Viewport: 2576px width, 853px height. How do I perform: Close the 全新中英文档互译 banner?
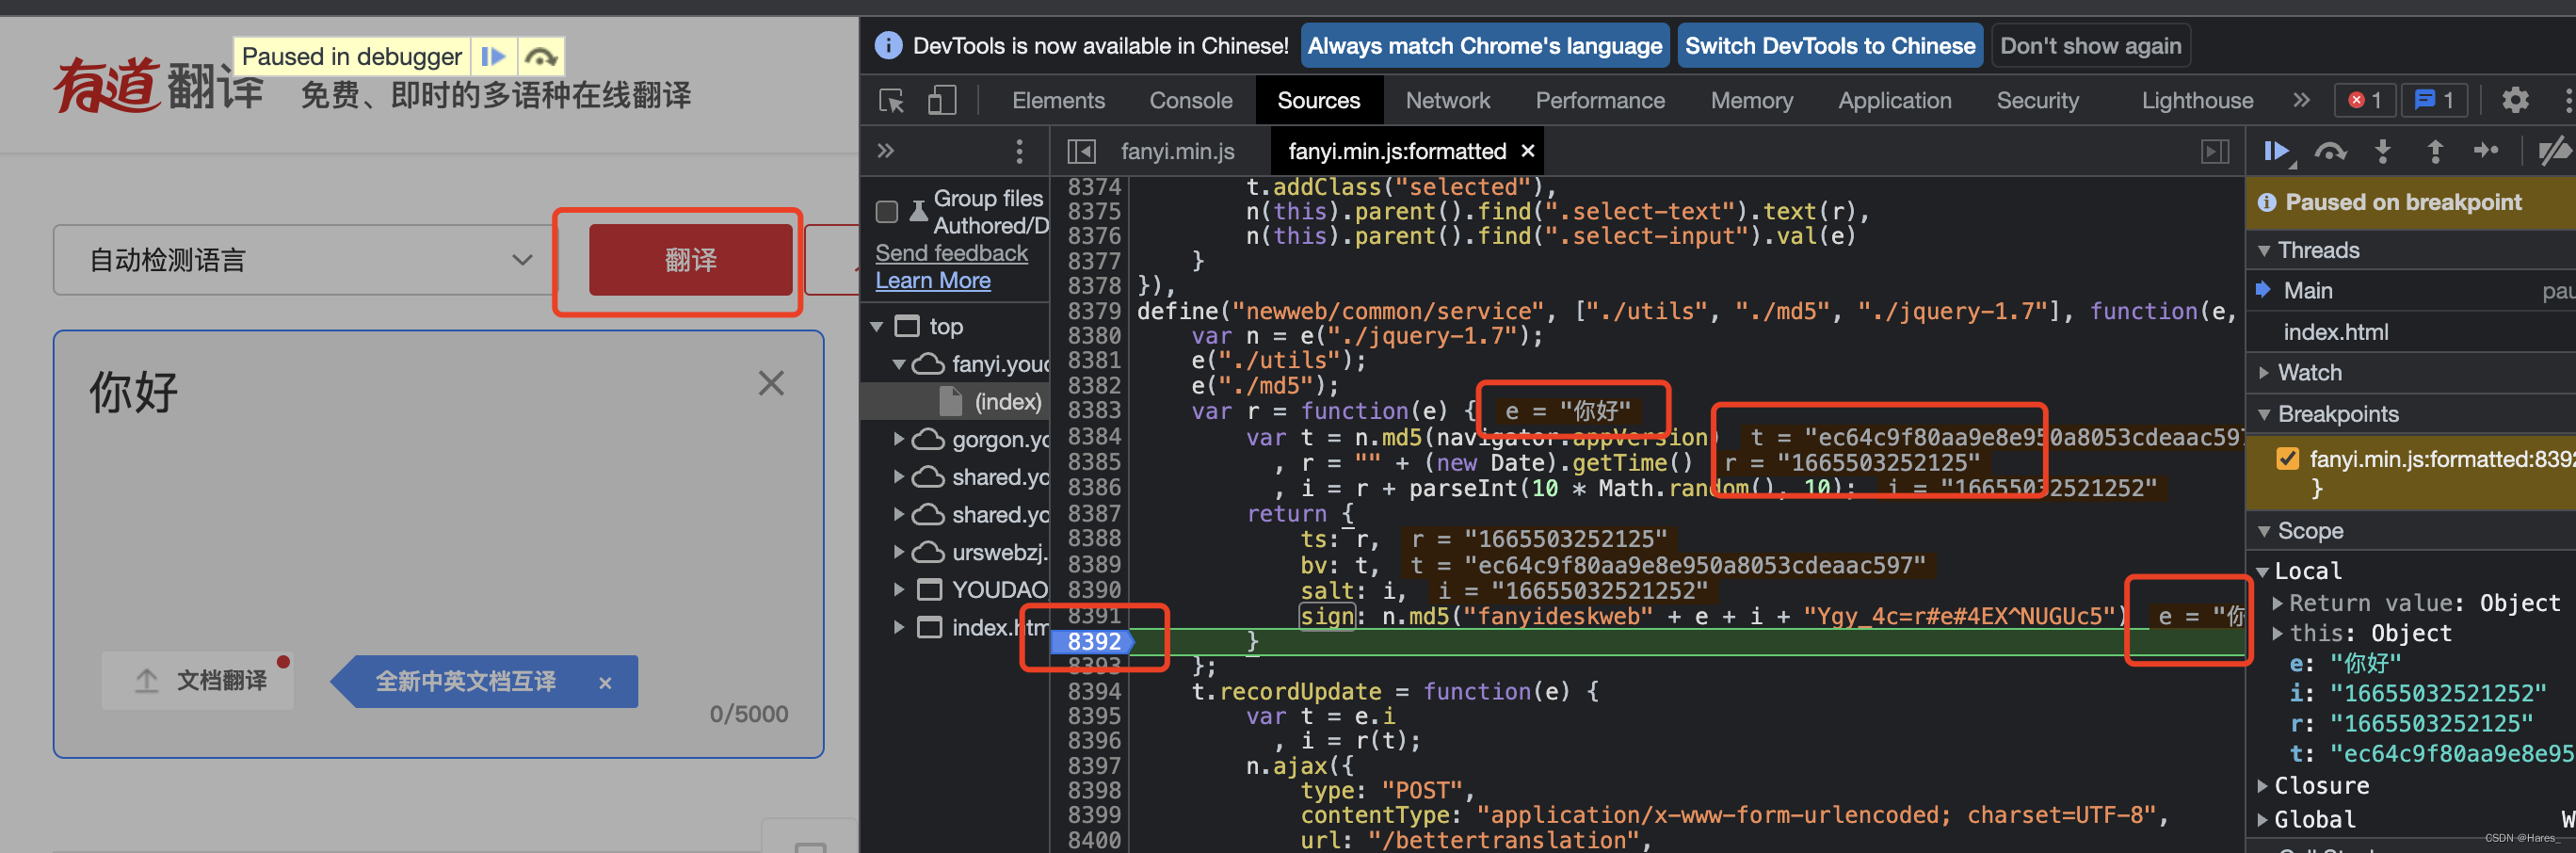click(604, 683)
